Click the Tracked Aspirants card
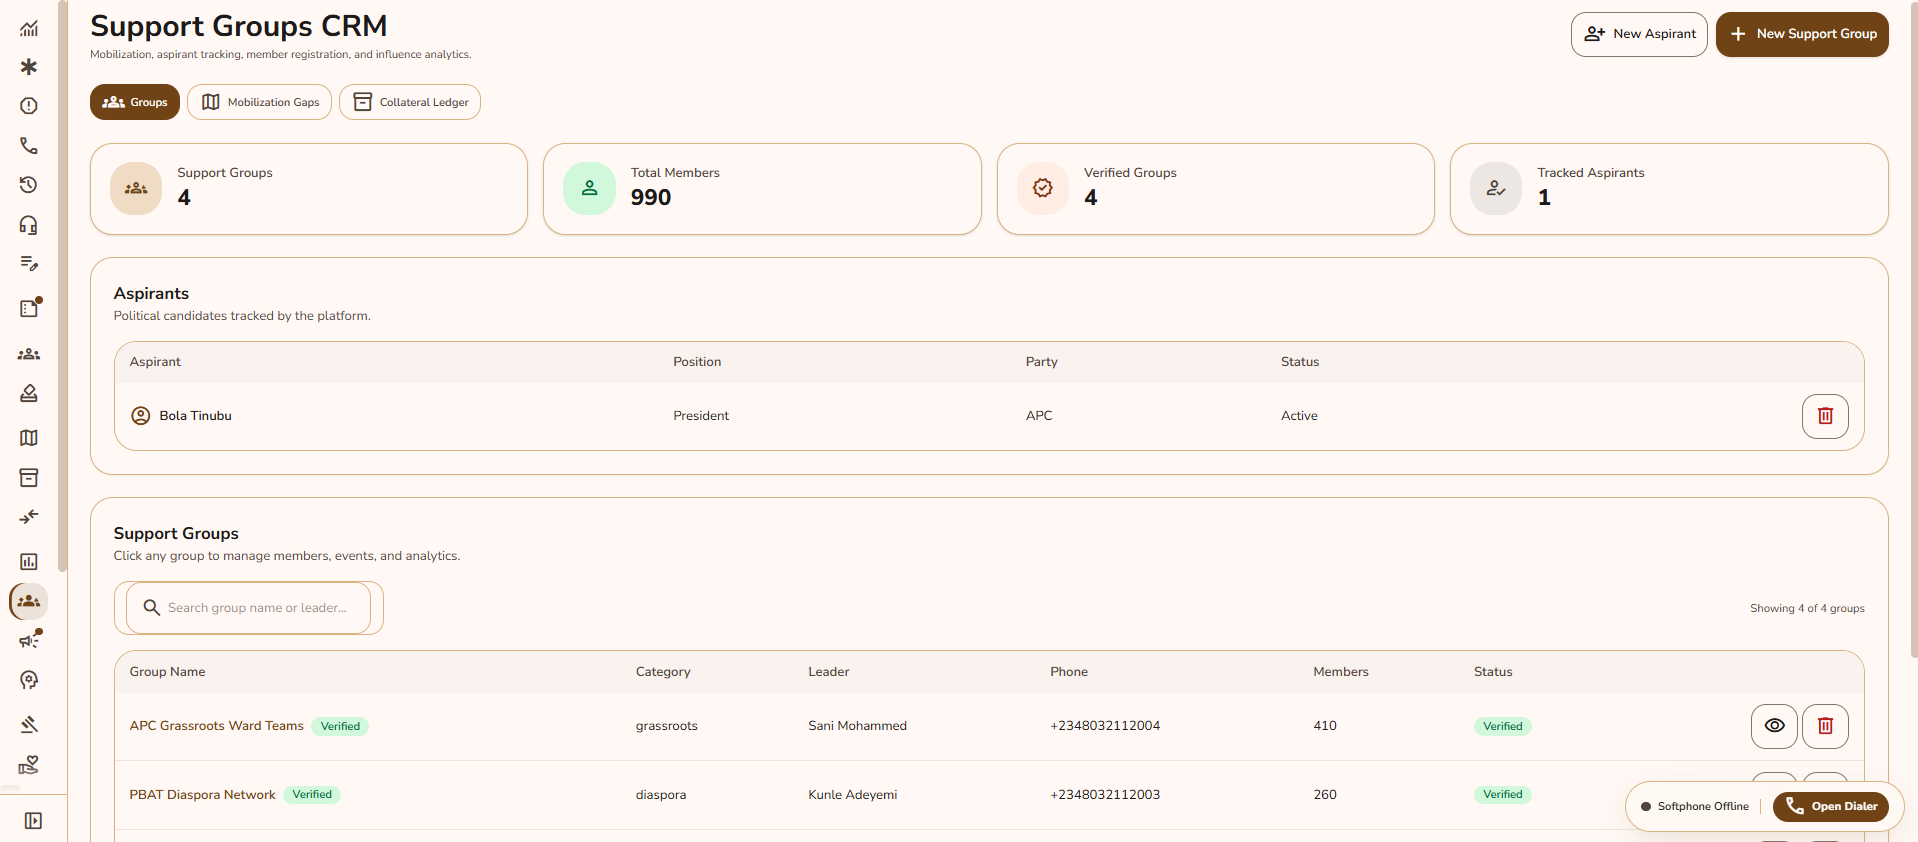Viewport: 1918px width, 842px height. [x=1669, y=189]
